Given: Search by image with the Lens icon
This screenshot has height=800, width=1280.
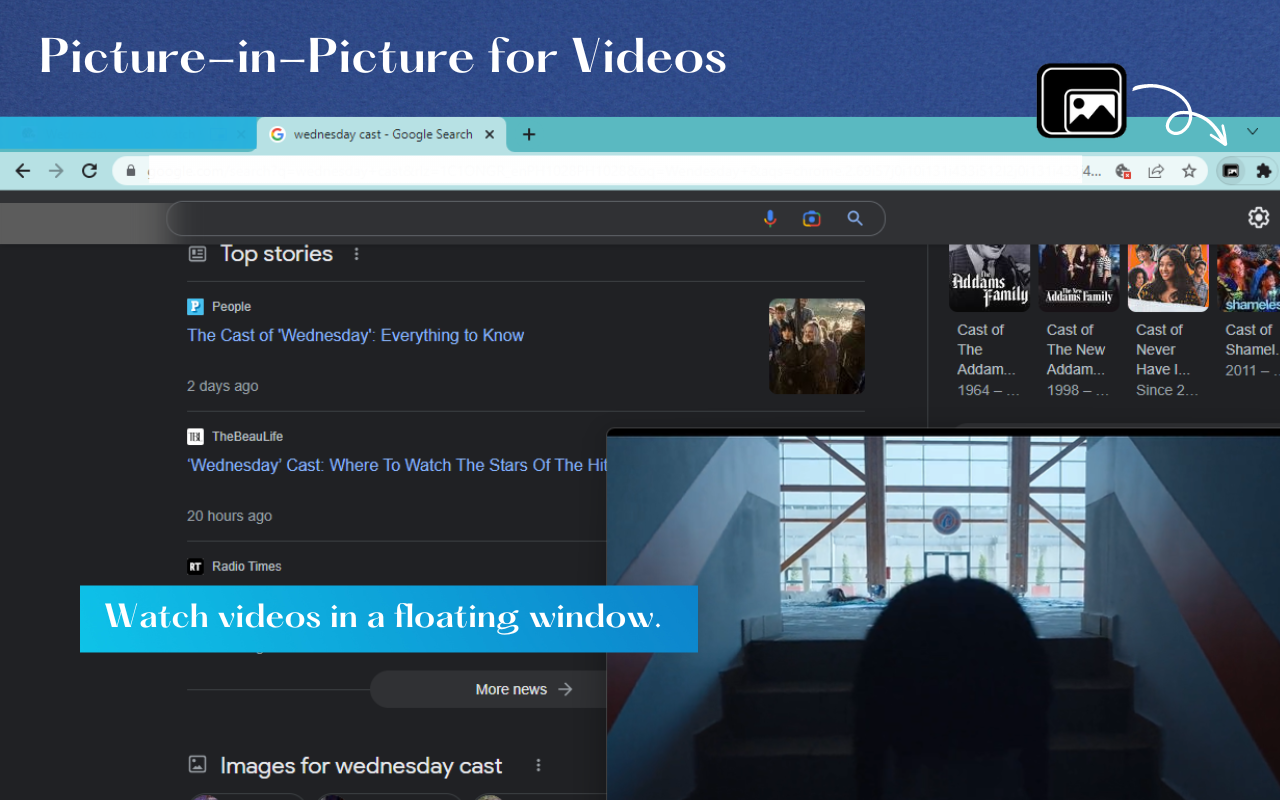Looking at the screenshot, I should [x=812, y=218].
